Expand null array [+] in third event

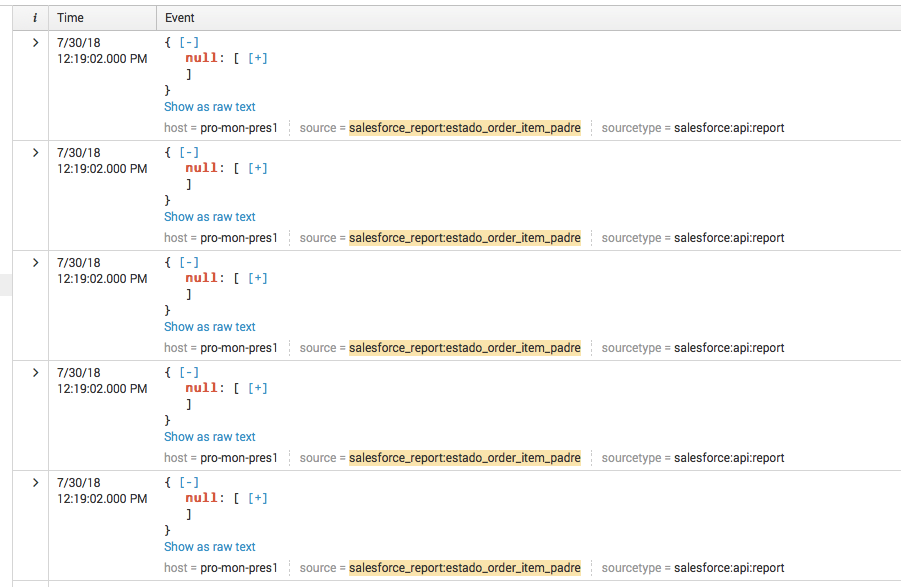coord(257,278)
